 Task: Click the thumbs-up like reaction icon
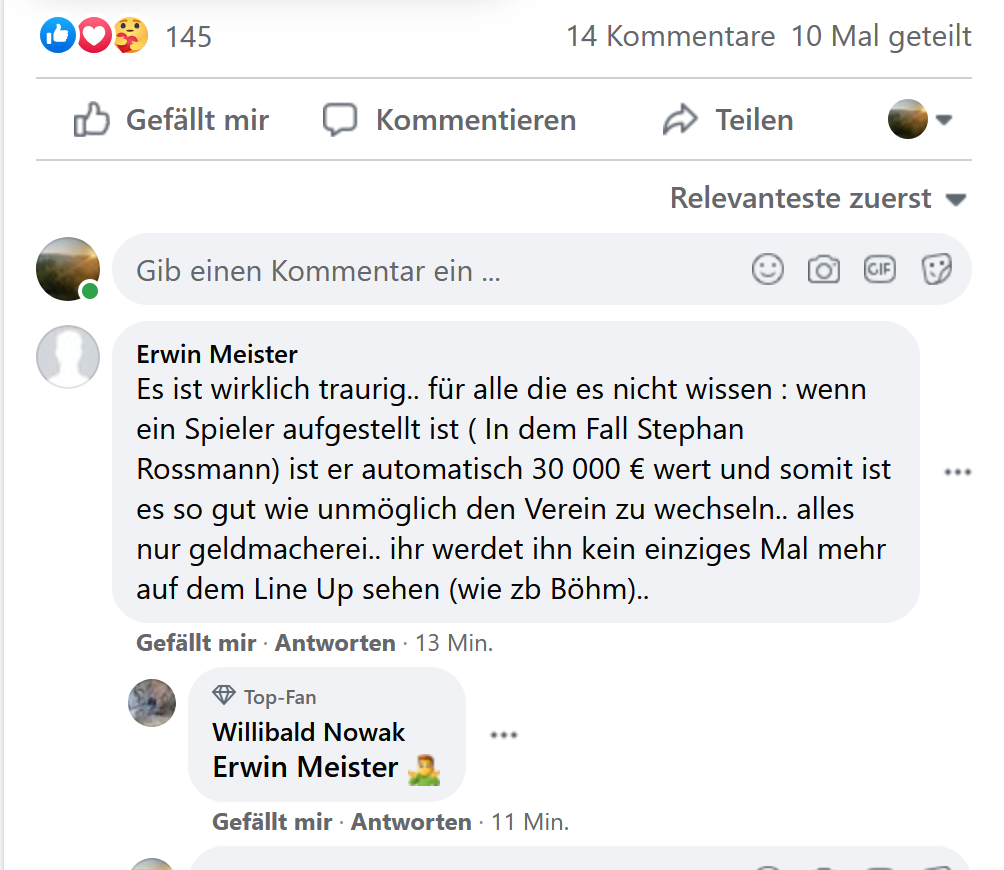(58, 37)
